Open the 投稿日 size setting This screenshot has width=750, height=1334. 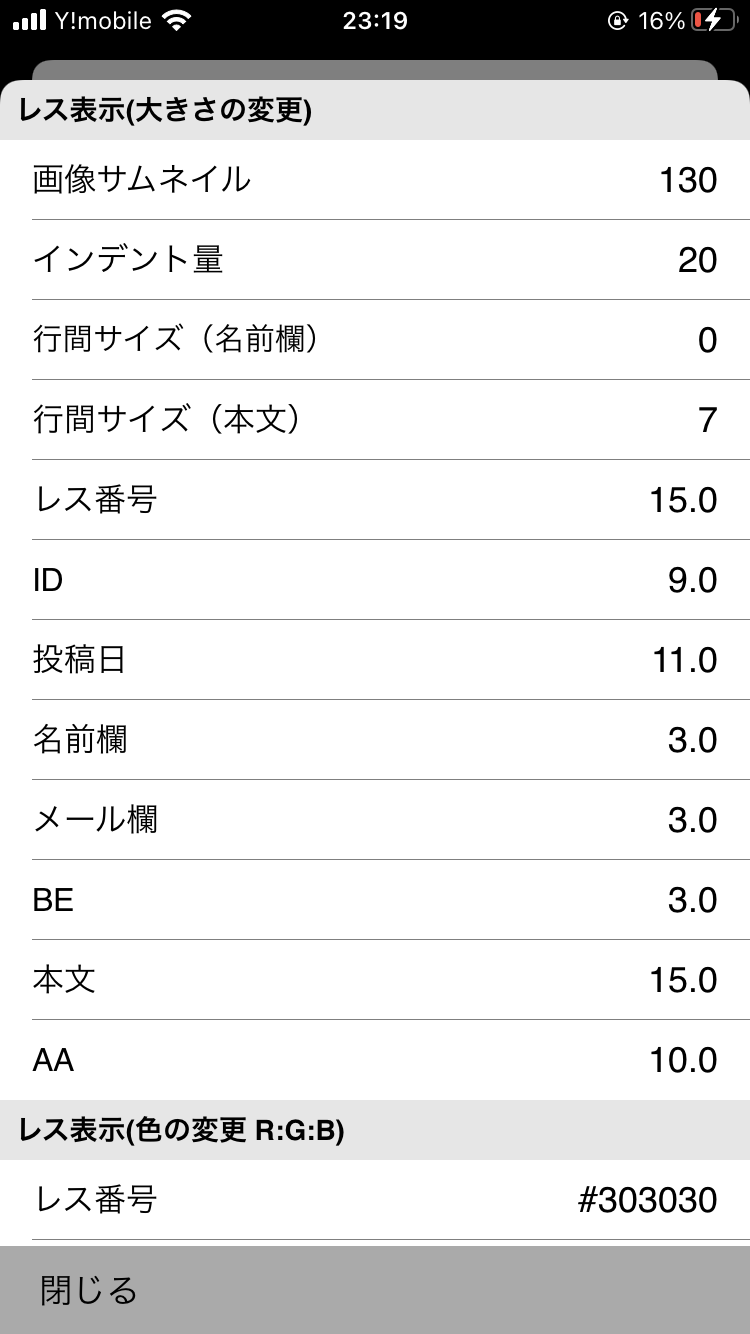pyautogui.click(x=375, y=660)
